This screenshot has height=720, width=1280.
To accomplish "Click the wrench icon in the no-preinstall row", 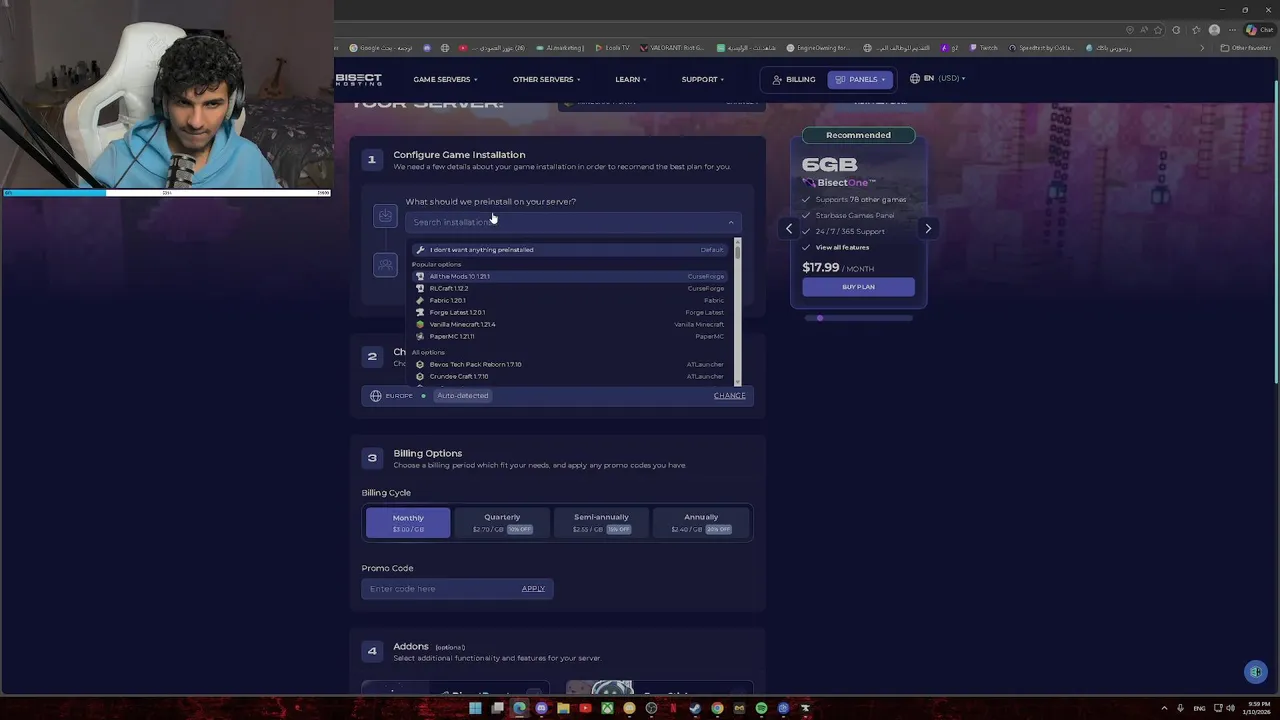I will (x=420, y=250).
